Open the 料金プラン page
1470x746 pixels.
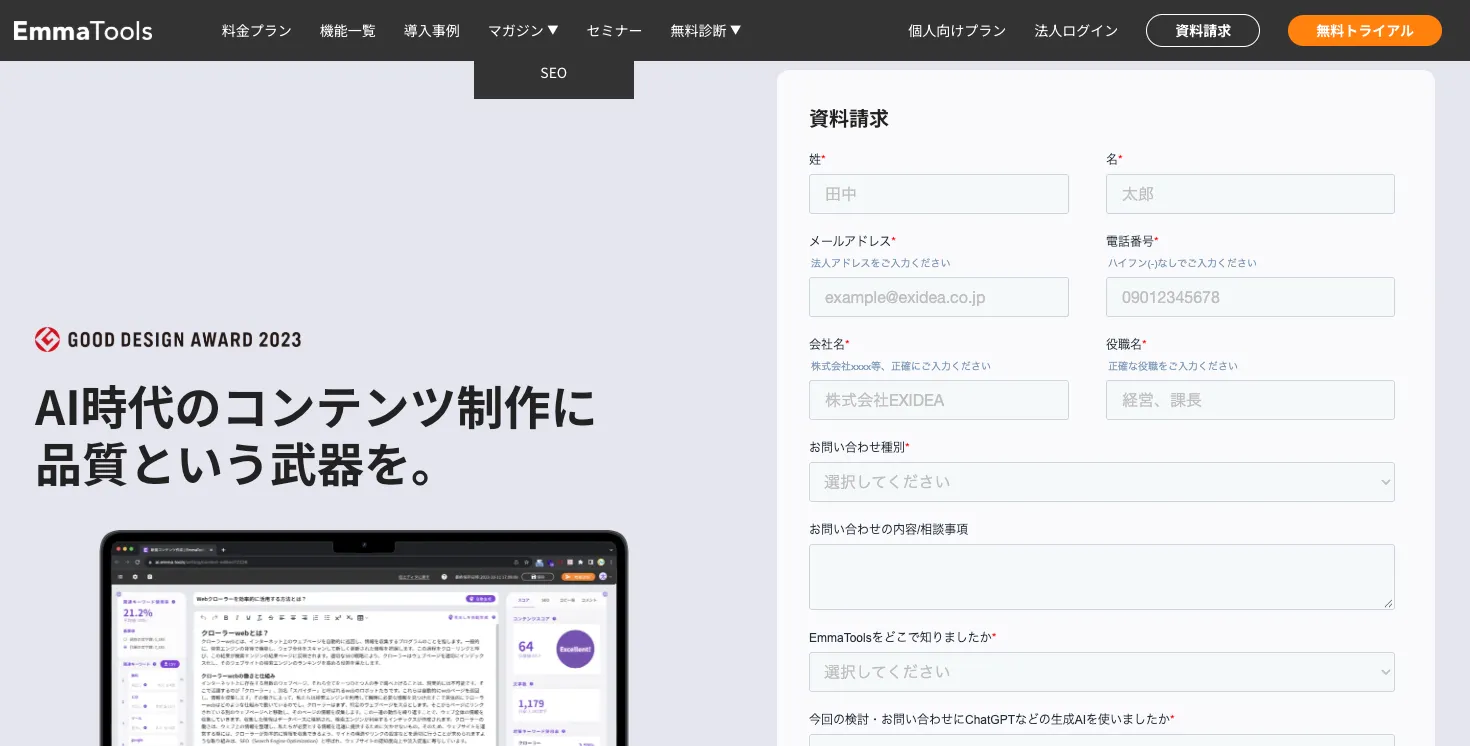point(257,31)
